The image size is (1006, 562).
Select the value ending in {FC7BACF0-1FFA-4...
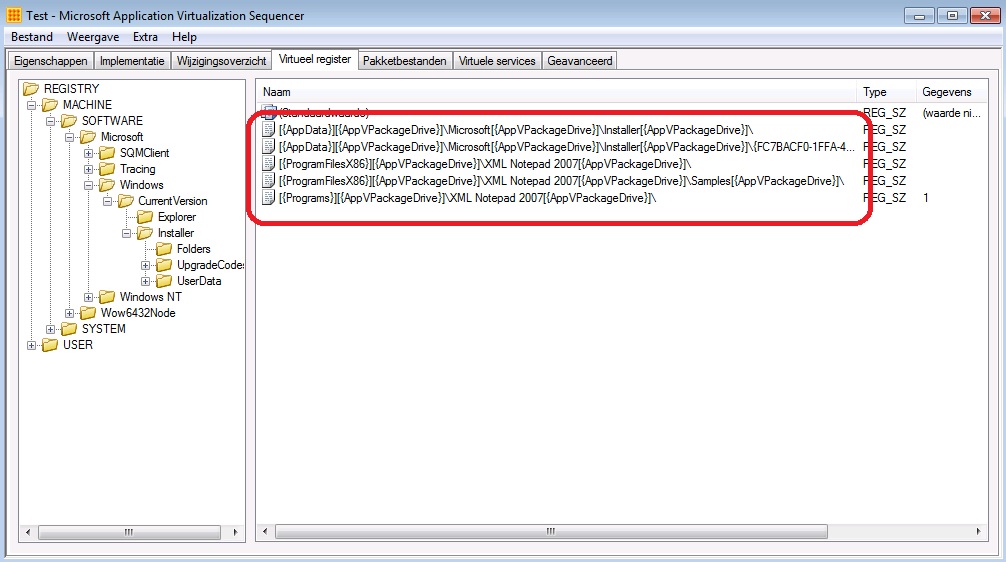click(x=567, y=147)
